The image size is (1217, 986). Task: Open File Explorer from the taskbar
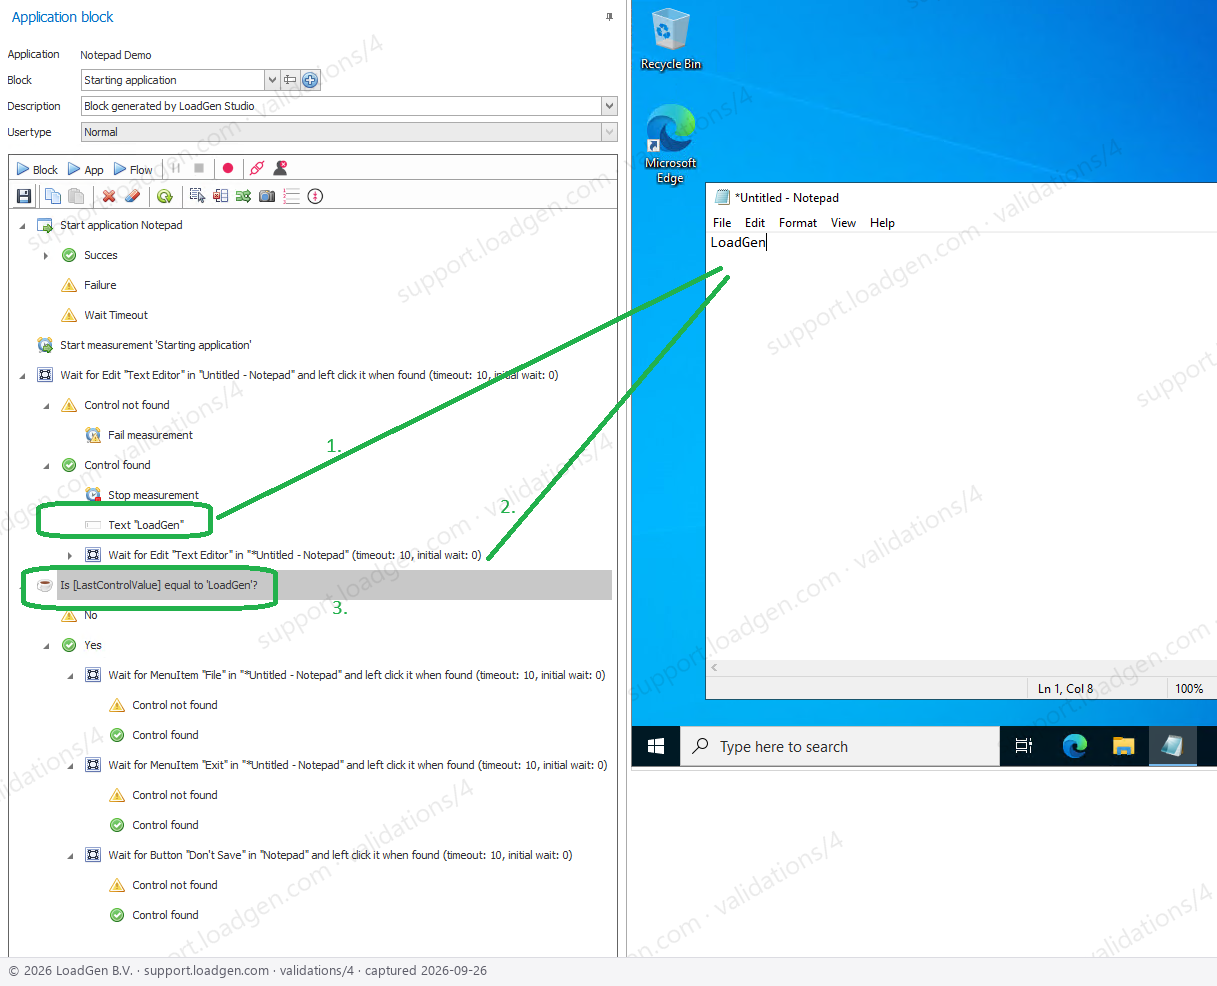(1124, 746)
